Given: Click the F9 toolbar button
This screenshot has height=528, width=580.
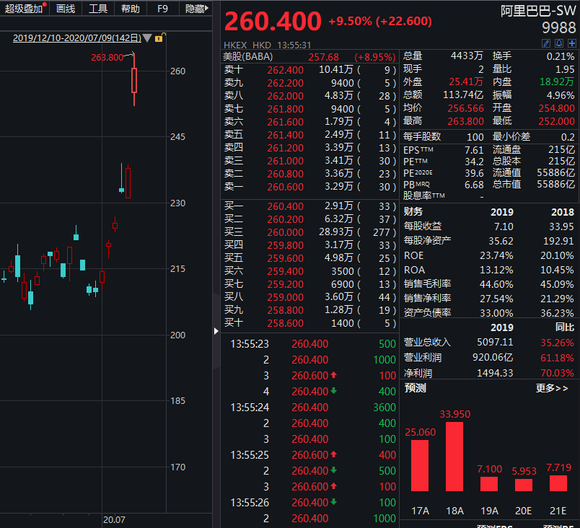Looking at the screenshot, I should click(162, 8).
